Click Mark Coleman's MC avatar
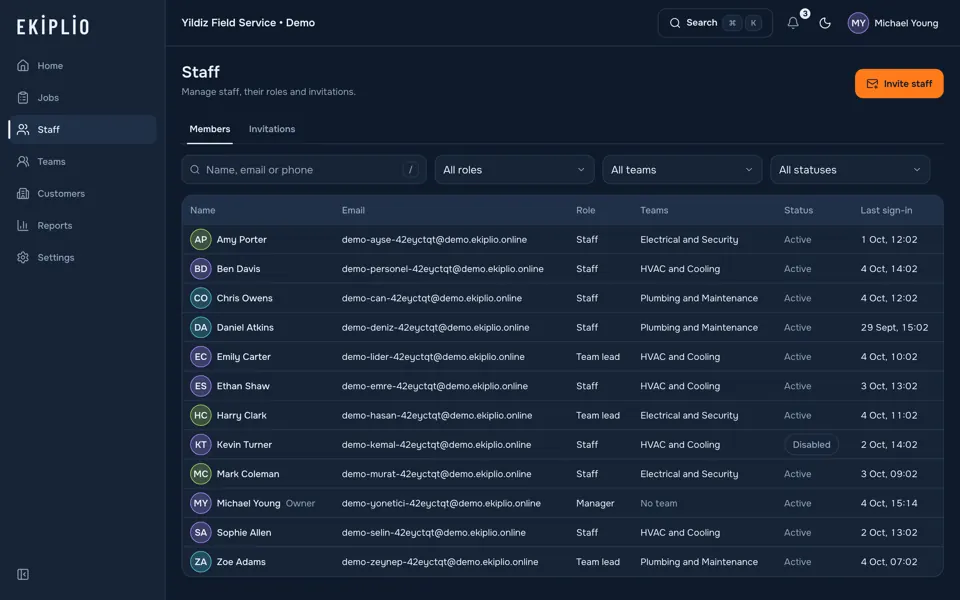The image size is (960, 600). (x=201, y=474)
